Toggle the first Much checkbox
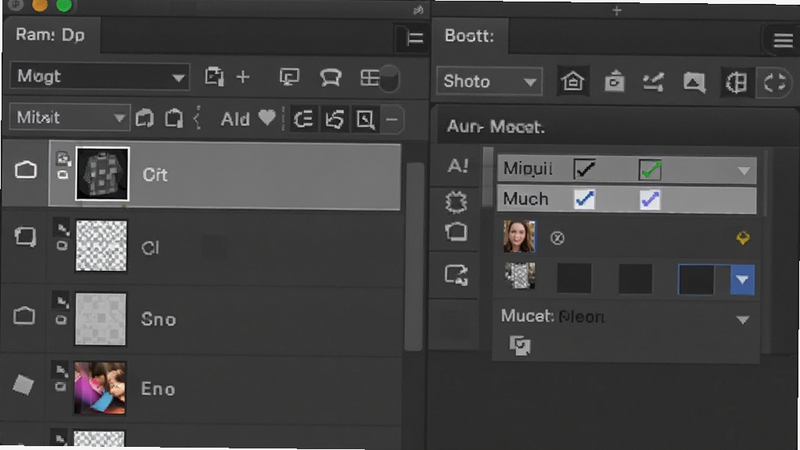Viewport: 800px width, 450px height. (x=584, y=199)
